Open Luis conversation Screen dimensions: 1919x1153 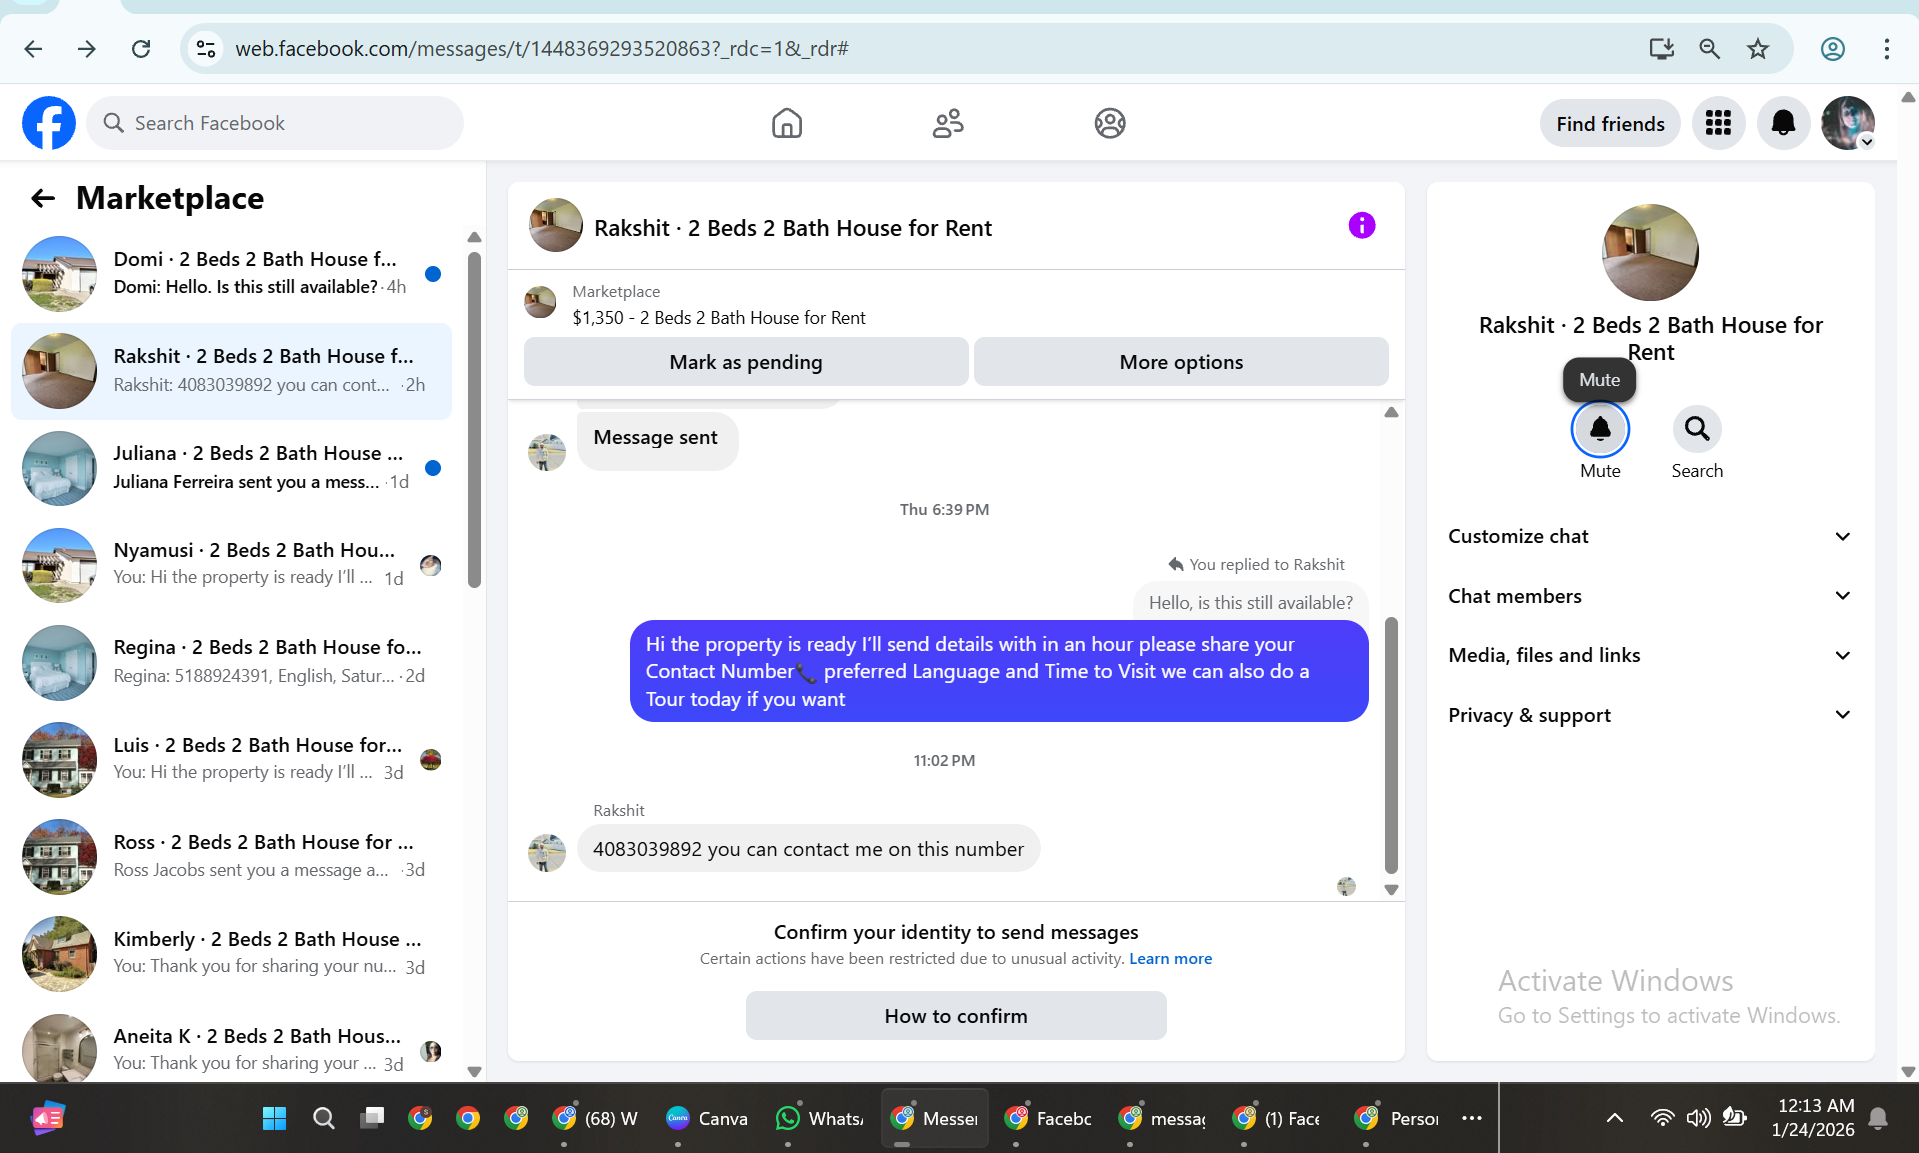231,760
